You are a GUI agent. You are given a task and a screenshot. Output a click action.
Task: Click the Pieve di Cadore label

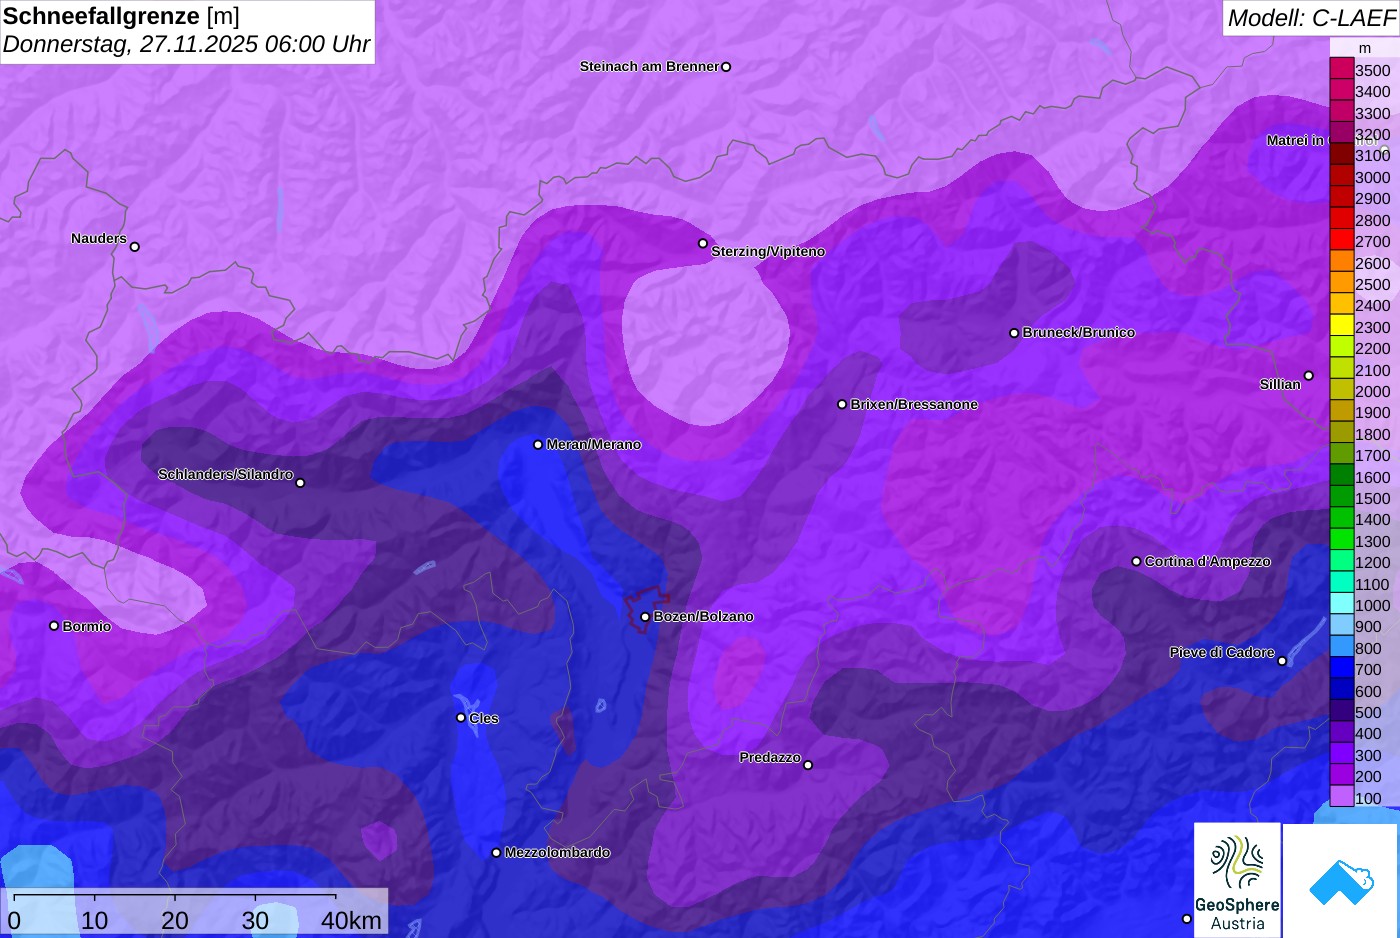[1222, 652]
